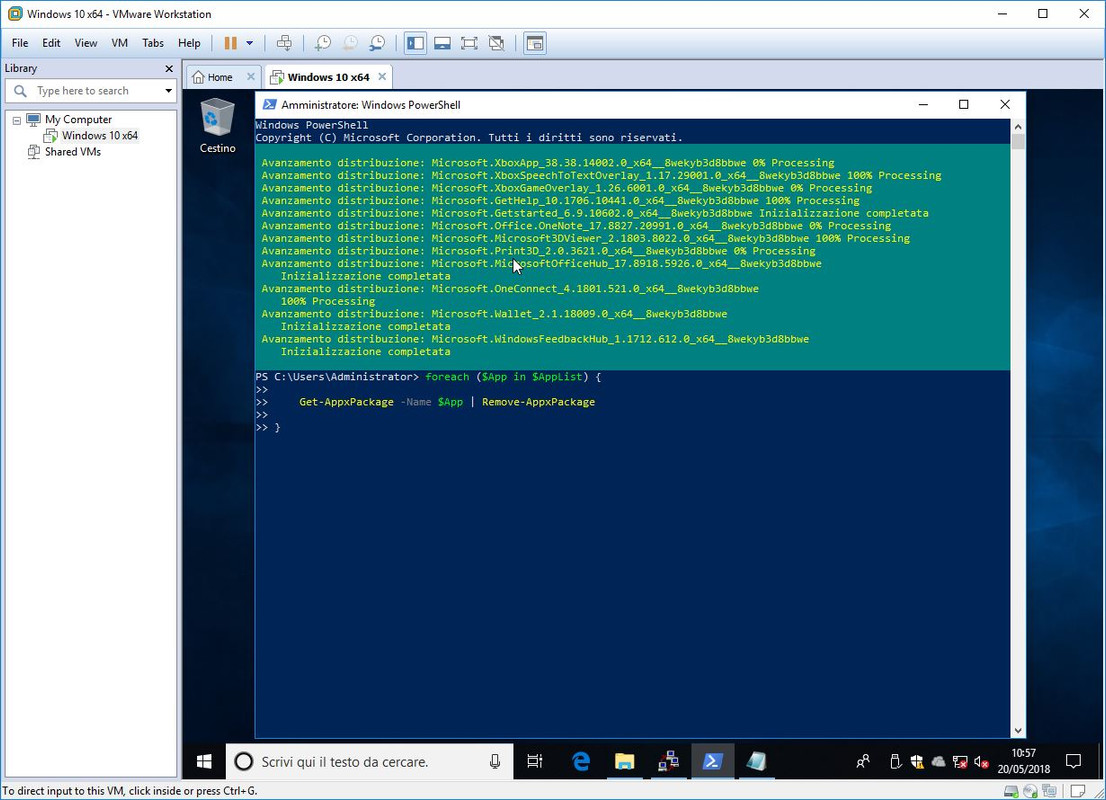Open the last pinned taskbar app
The image size is (1106, 800).
tap(755, 761)
